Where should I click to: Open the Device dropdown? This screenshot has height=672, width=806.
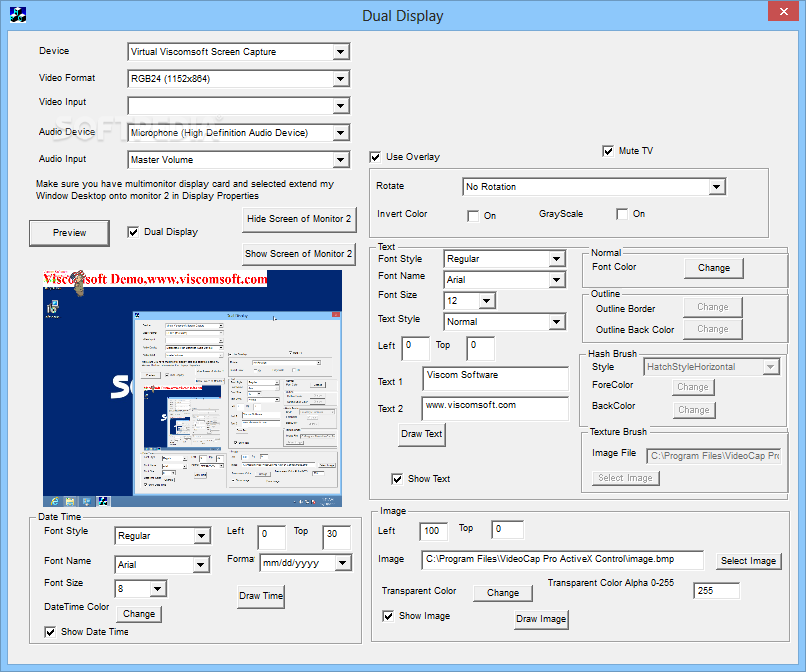(x=340, y=52)
